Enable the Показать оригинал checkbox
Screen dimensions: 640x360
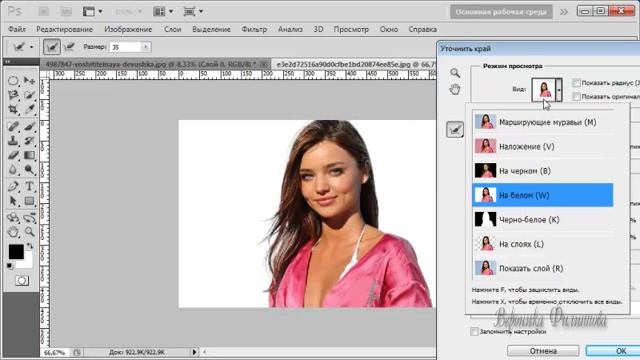tap(576, 96)
